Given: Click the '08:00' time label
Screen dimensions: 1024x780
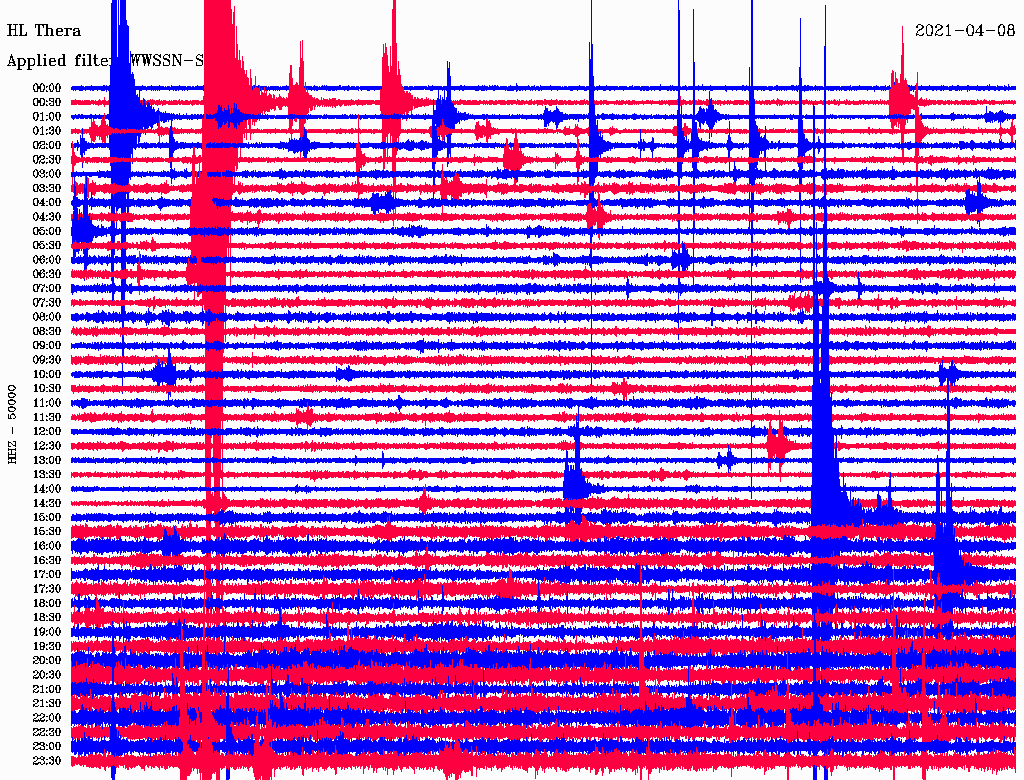Looking at the screenshot, I should click(47, 317).
